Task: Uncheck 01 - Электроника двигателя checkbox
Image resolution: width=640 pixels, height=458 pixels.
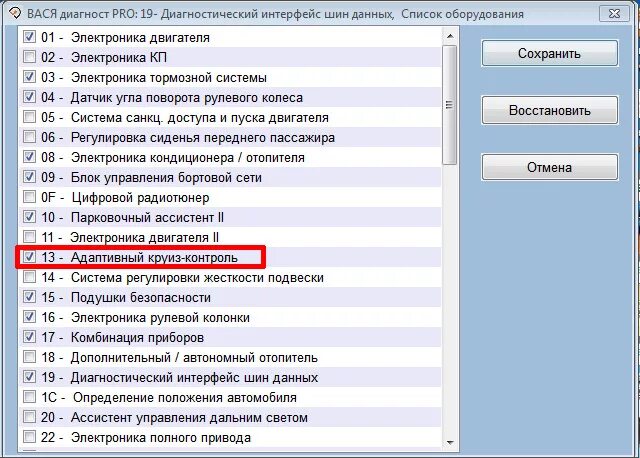Action: click(29, 37)
